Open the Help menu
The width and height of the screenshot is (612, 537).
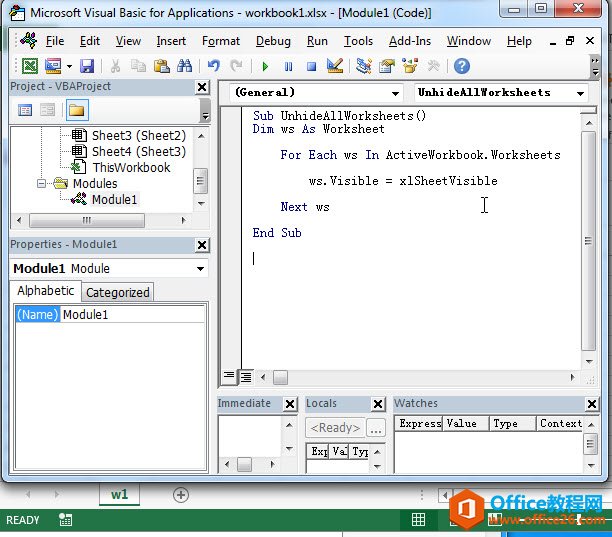click(519, 41)
